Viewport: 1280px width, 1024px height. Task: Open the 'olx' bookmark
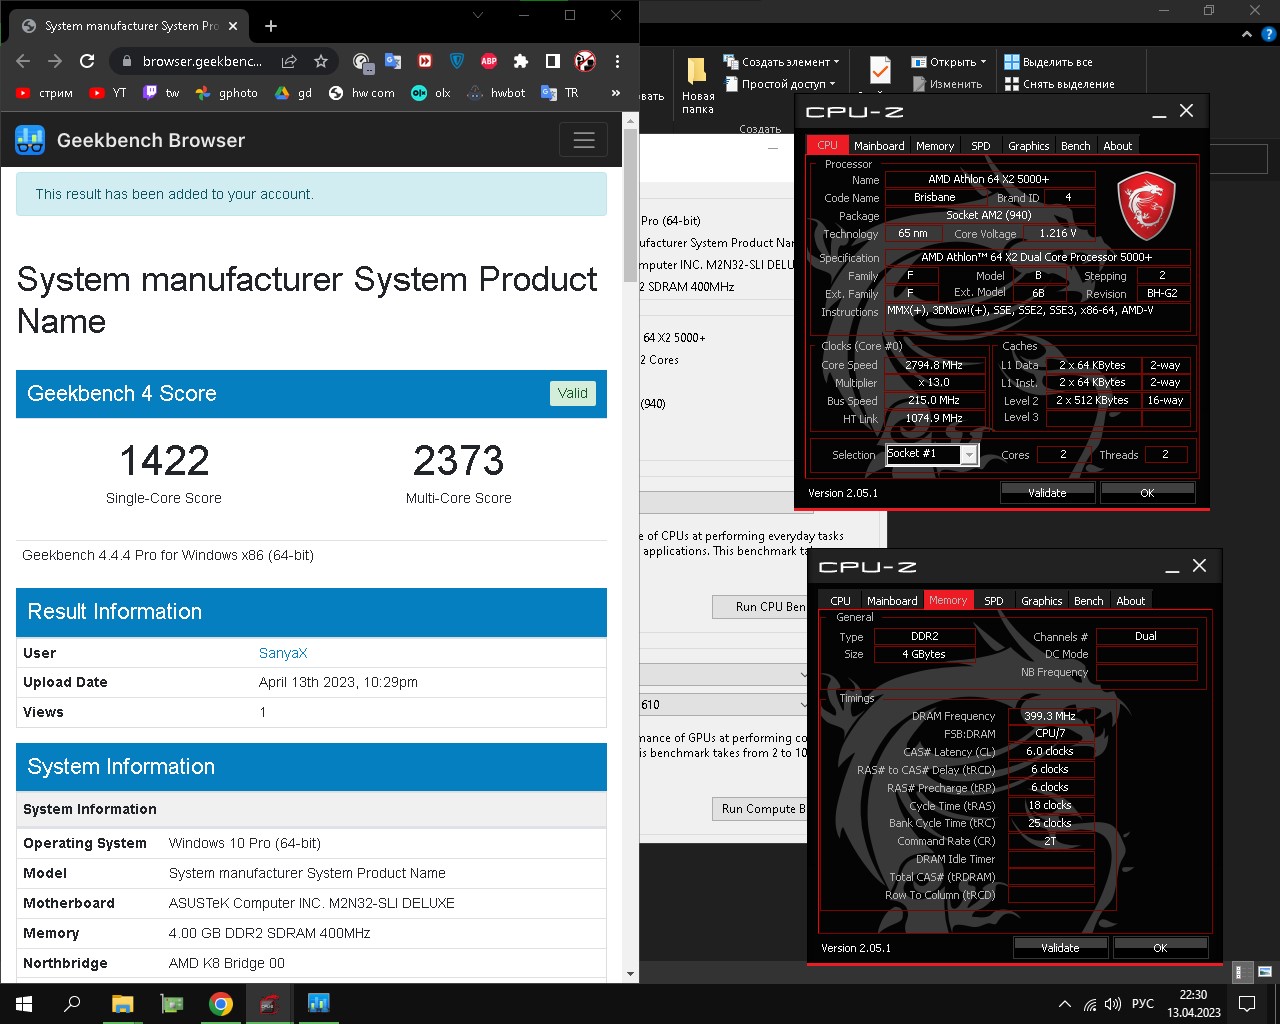[x=432, y=93]
